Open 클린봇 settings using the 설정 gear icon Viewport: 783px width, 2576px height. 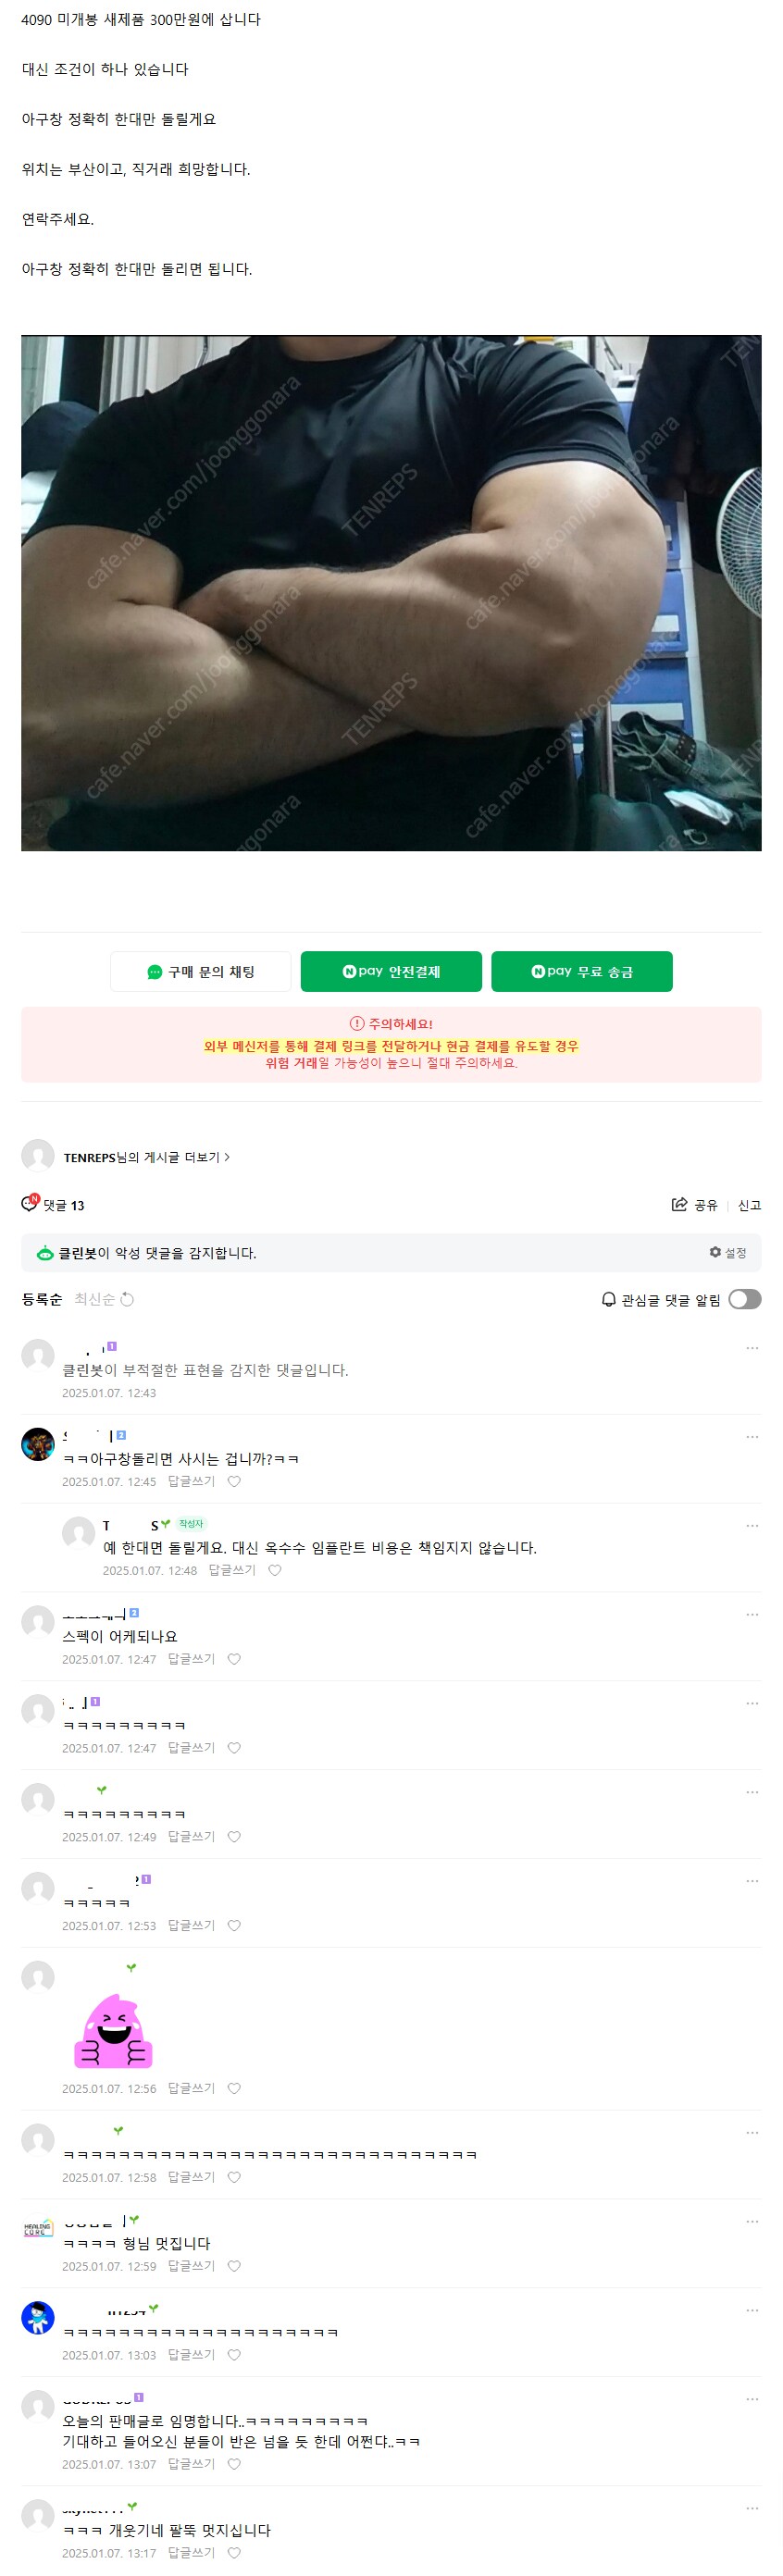716,1252
